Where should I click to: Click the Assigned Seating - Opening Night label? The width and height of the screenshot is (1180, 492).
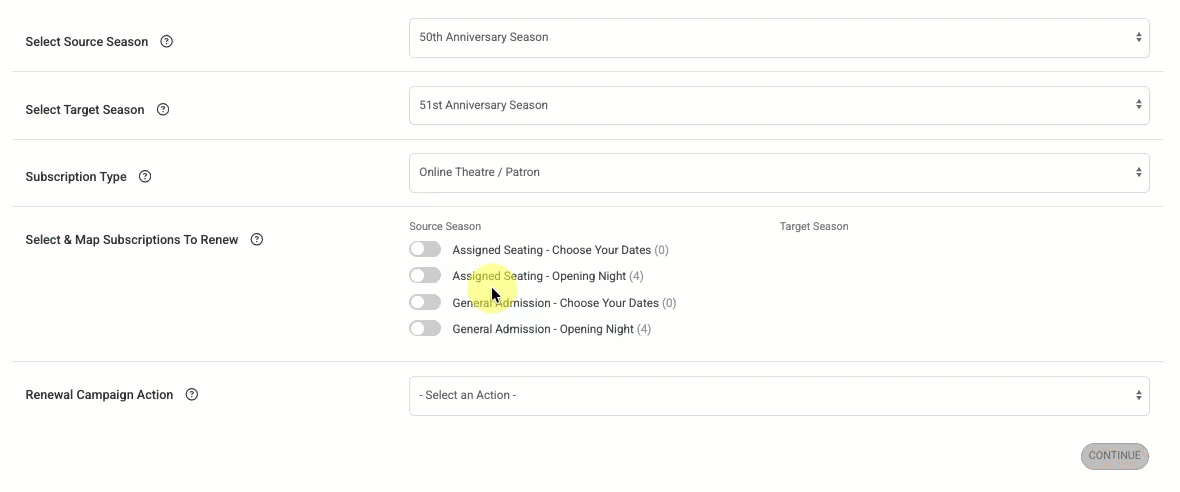(539, 276)
